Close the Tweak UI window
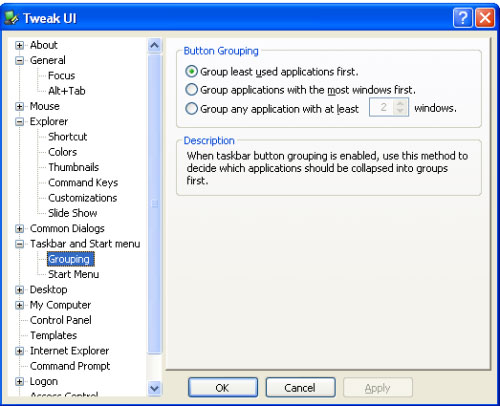500x406 pixels. point(485,18)
